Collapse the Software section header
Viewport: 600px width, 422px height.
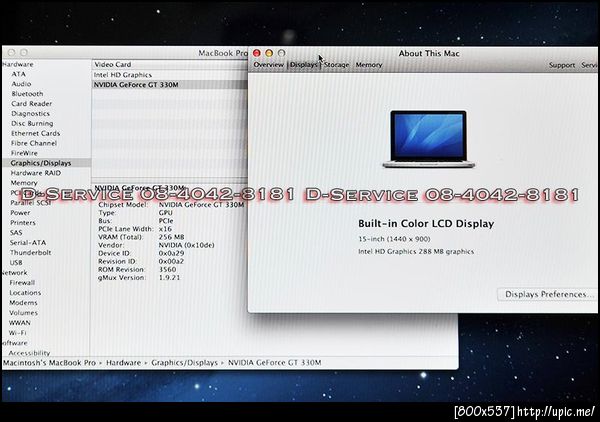click(15, 343)
